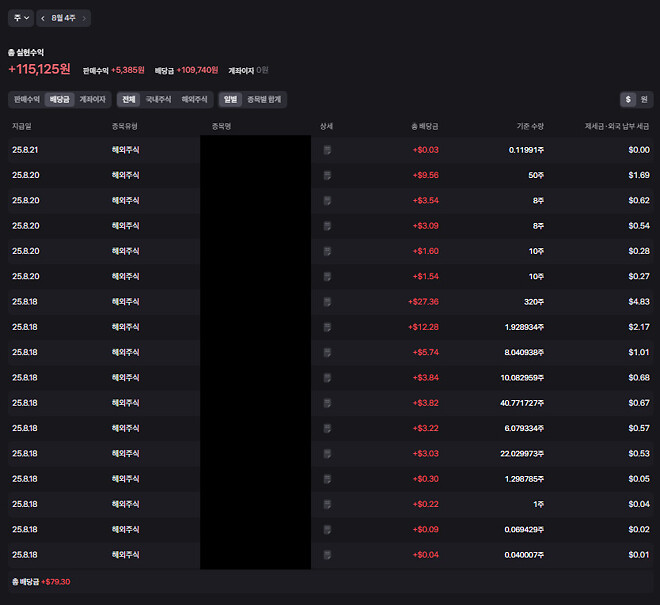Open detail icon for +$0.04 row
Viewport: 660px width, 605px height.
(327, 554)
